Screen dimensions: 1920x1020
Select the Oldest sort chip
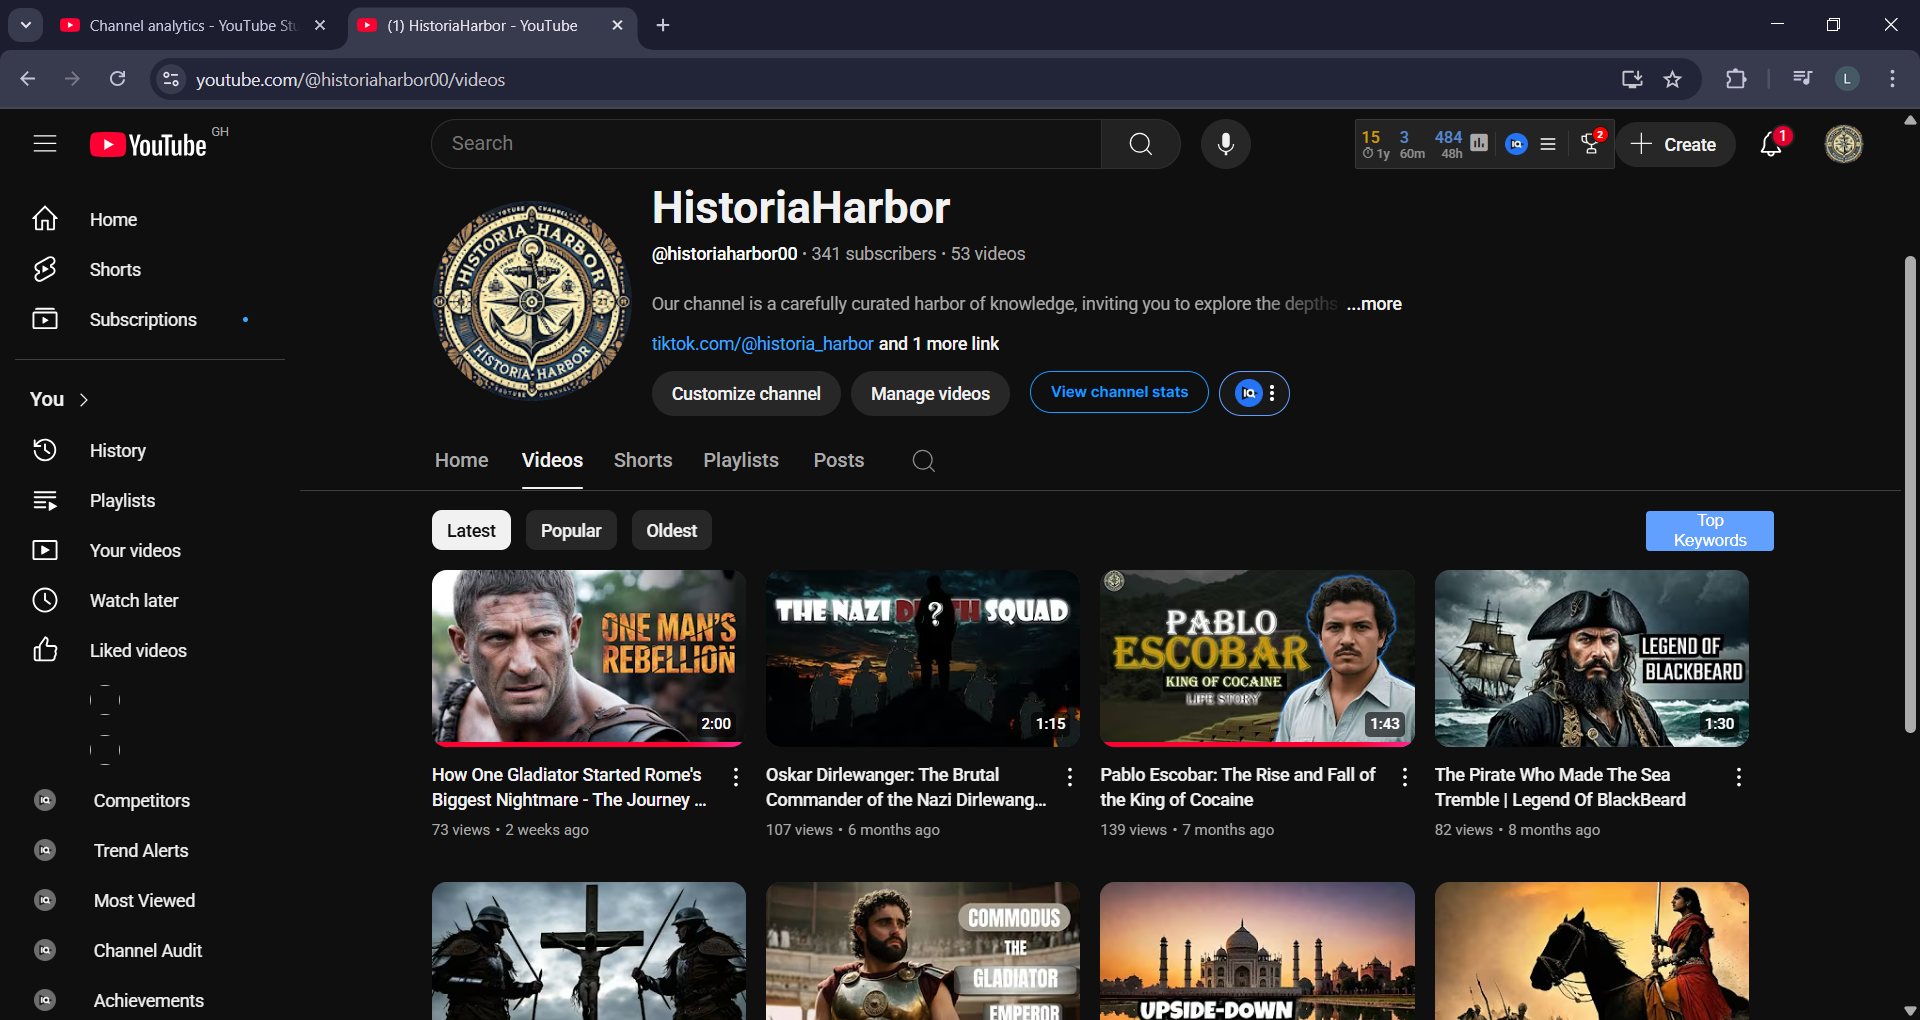pos(671,531)
